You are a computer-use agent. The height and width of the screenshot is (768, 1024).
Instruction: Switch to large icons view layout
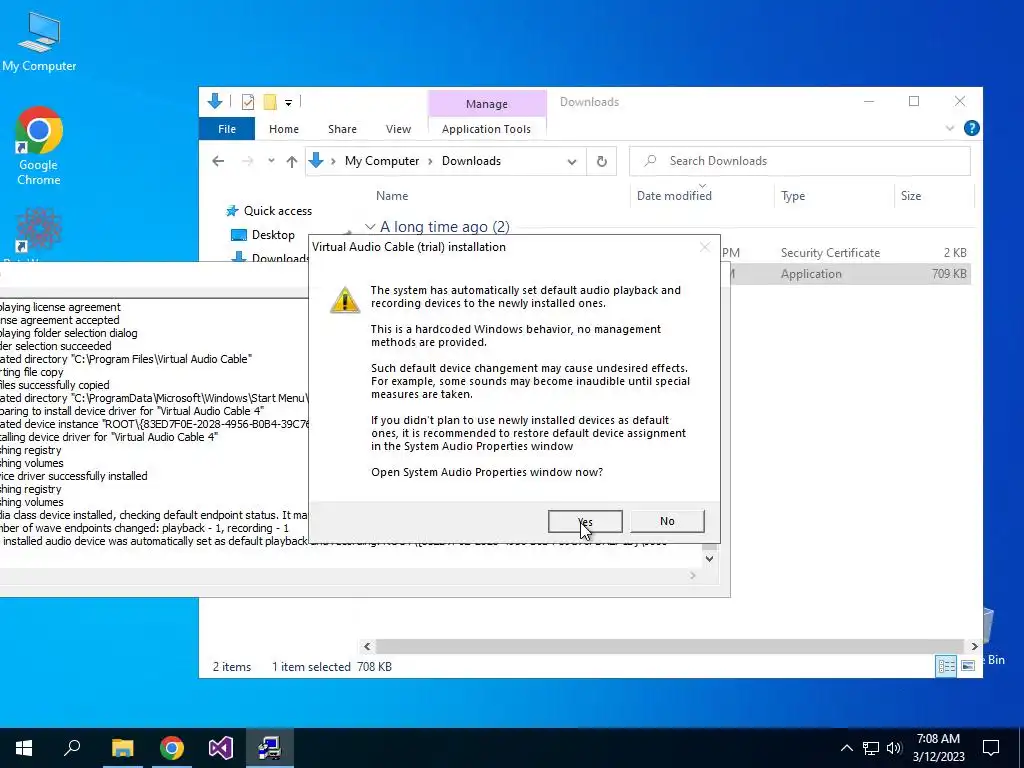tap(968, 665)
